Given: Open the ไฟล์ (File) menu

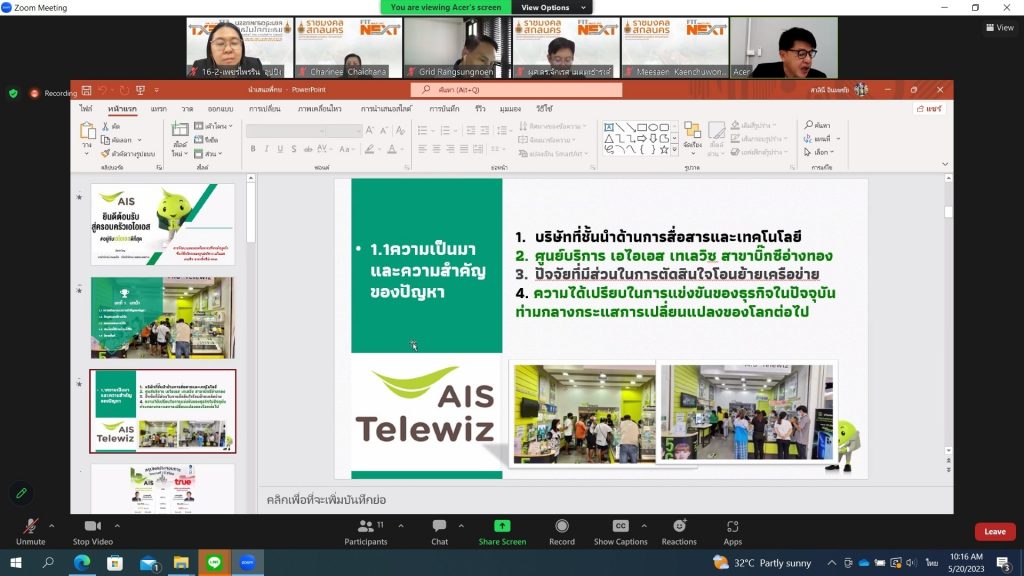Looking at the screenshot, I should pyautogui.click(x=87, y=108).
